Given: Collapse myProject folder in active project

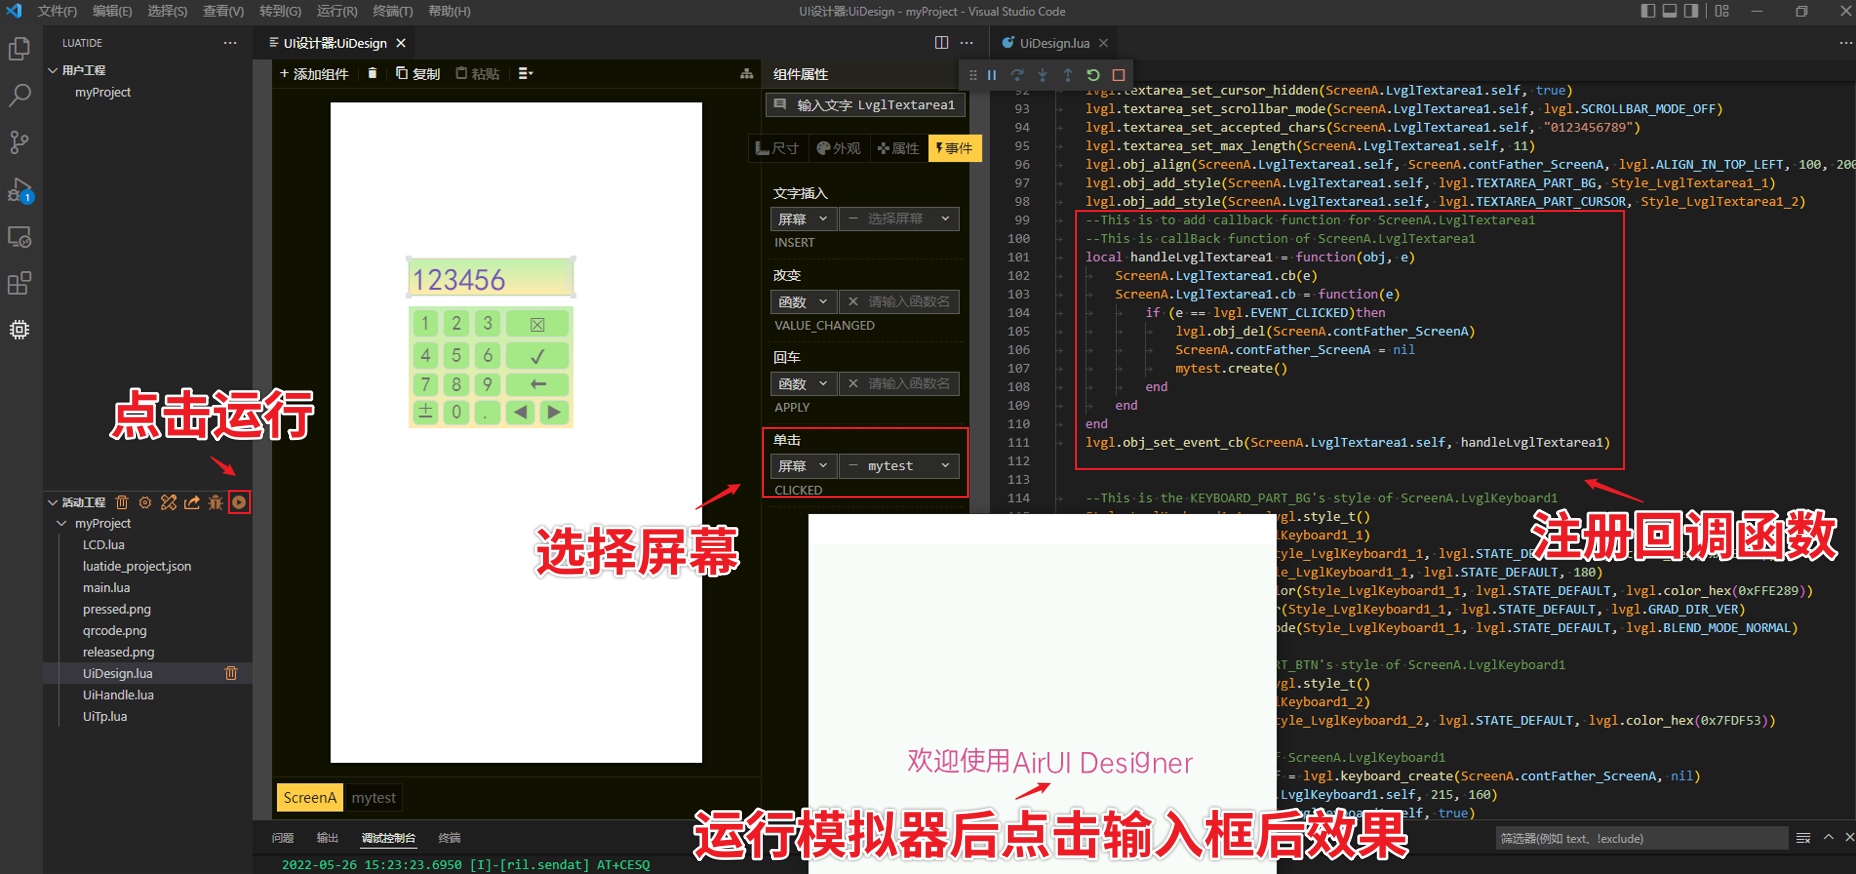Looking at the screenshot, I should pyautogui.click(x=62, y=523).
